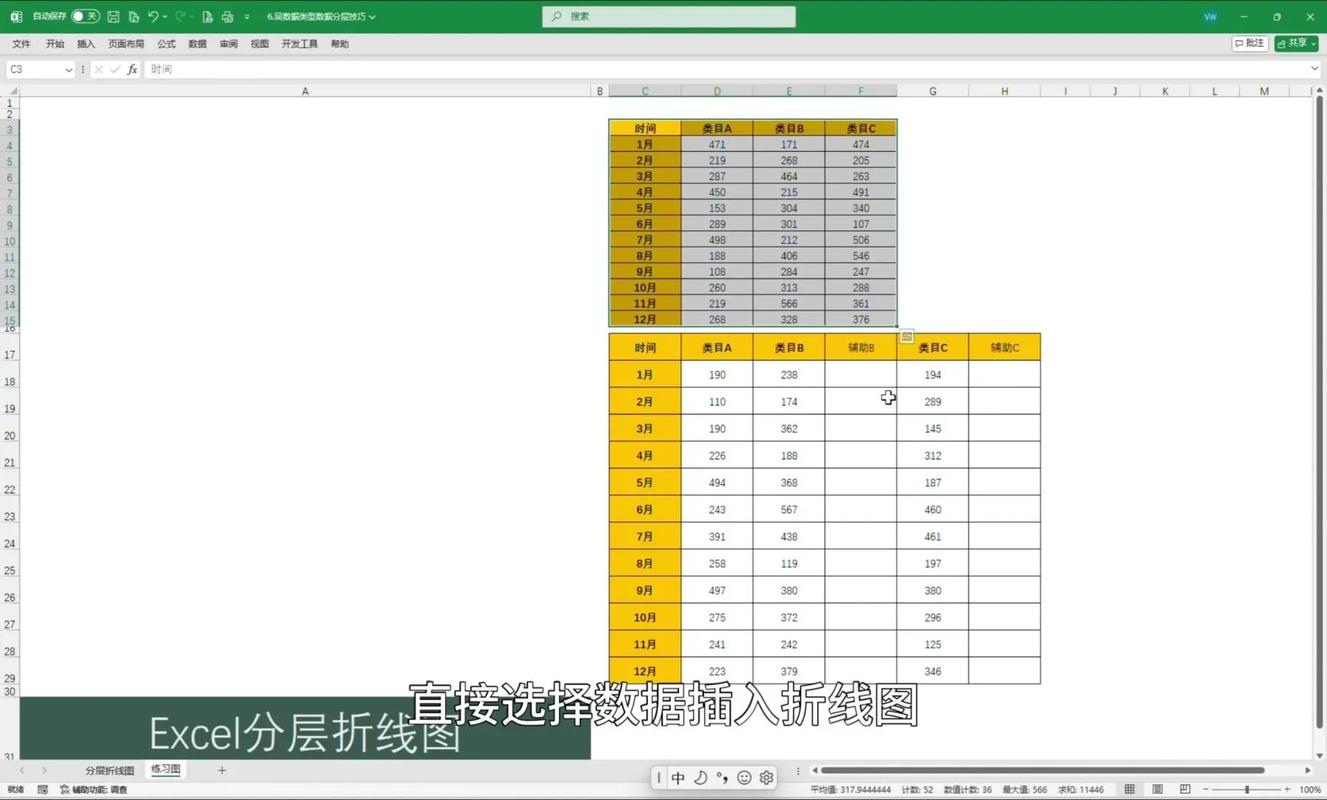1327x800 pixels.
Task: Click the Insert Function fx icon
Action: 132,70
